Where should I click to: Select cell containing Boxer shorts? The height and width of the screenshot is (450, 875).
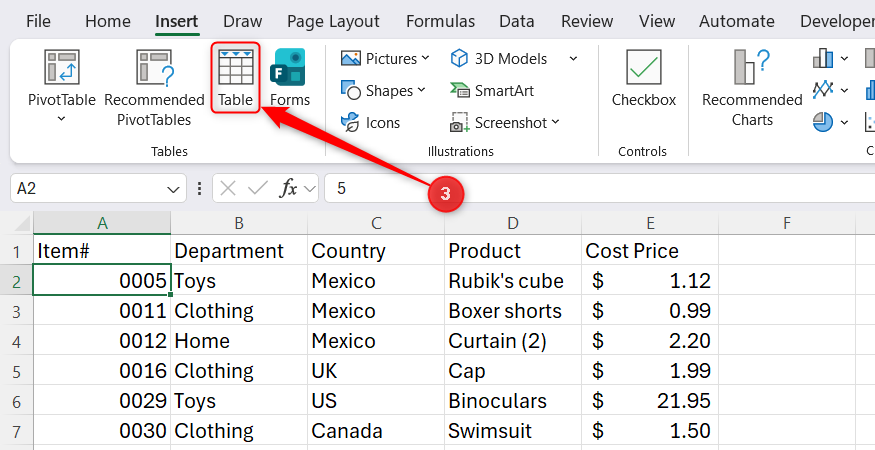513,311
